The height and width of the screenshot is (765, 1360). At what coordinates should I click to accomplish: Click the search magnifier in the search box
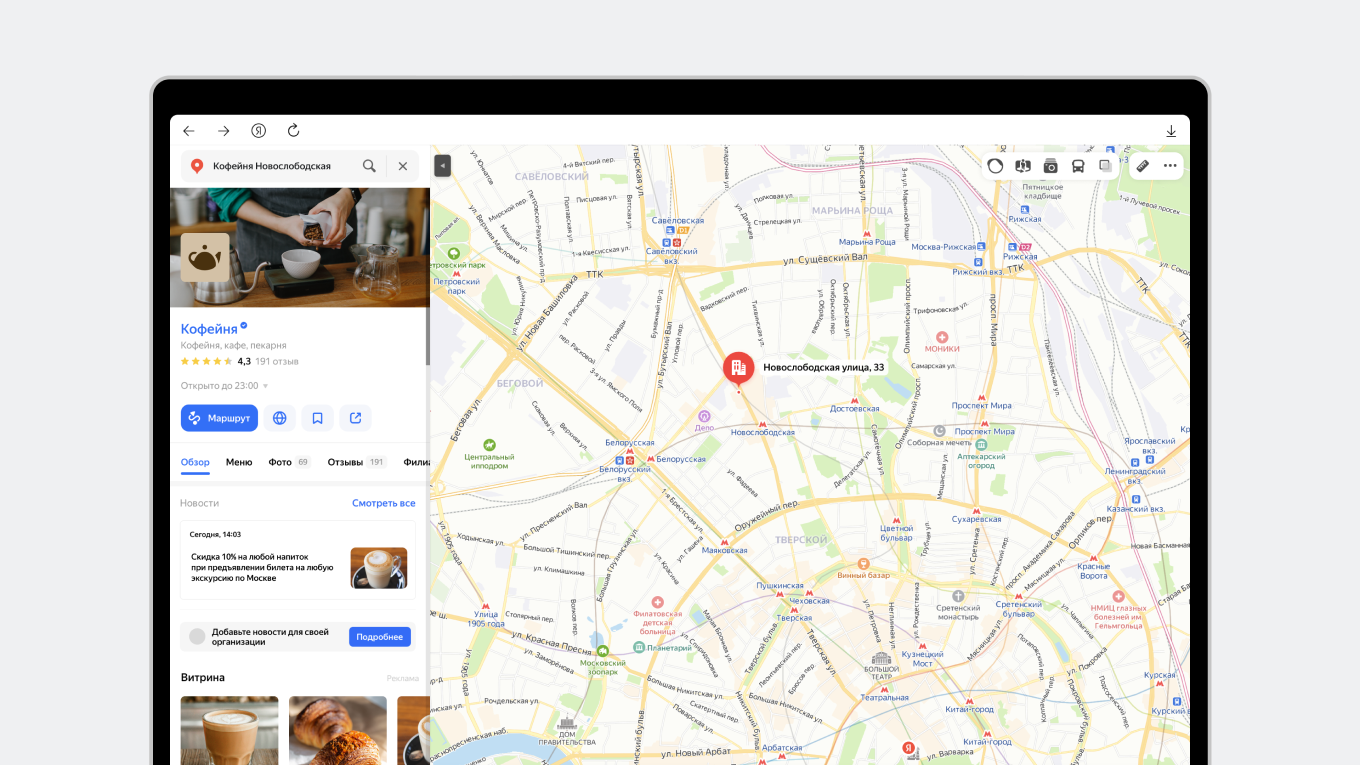coord(369,166)
